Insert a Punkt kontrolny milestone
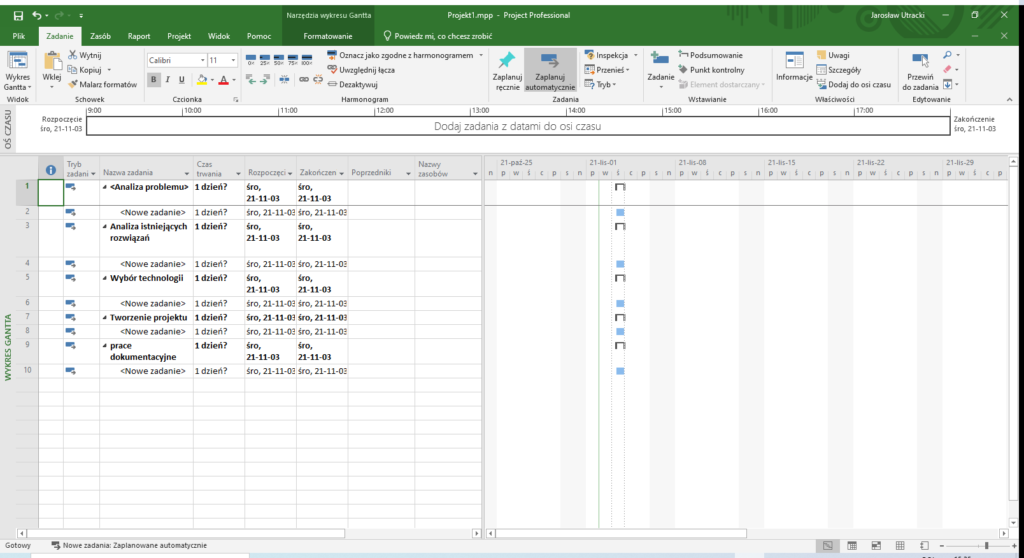 (x=708, y=70)
